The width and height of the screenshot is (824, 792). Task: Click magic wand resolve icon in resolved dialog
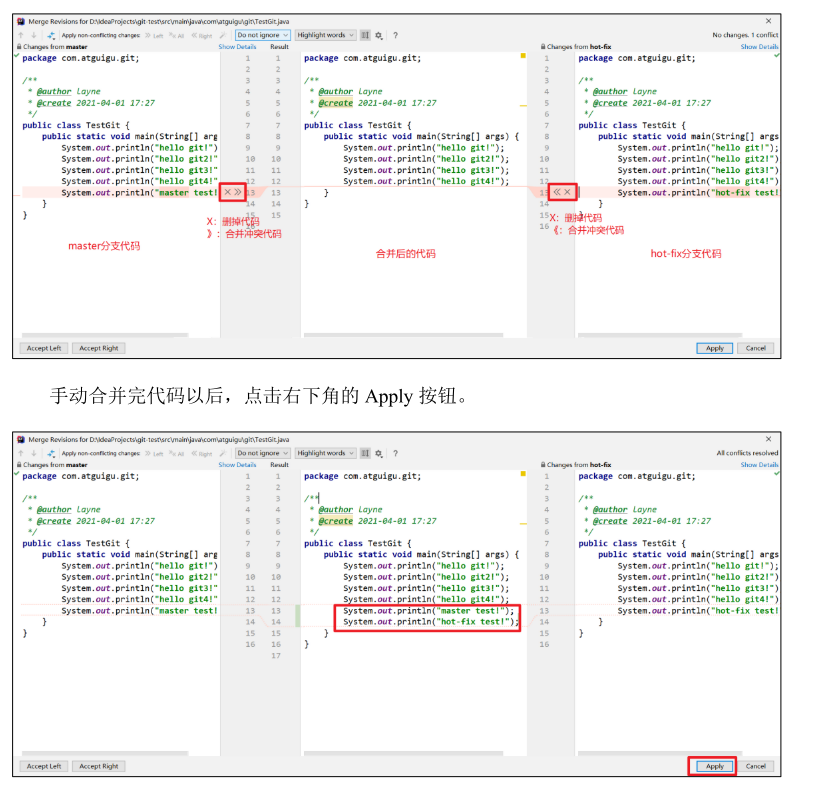(223, 453)
